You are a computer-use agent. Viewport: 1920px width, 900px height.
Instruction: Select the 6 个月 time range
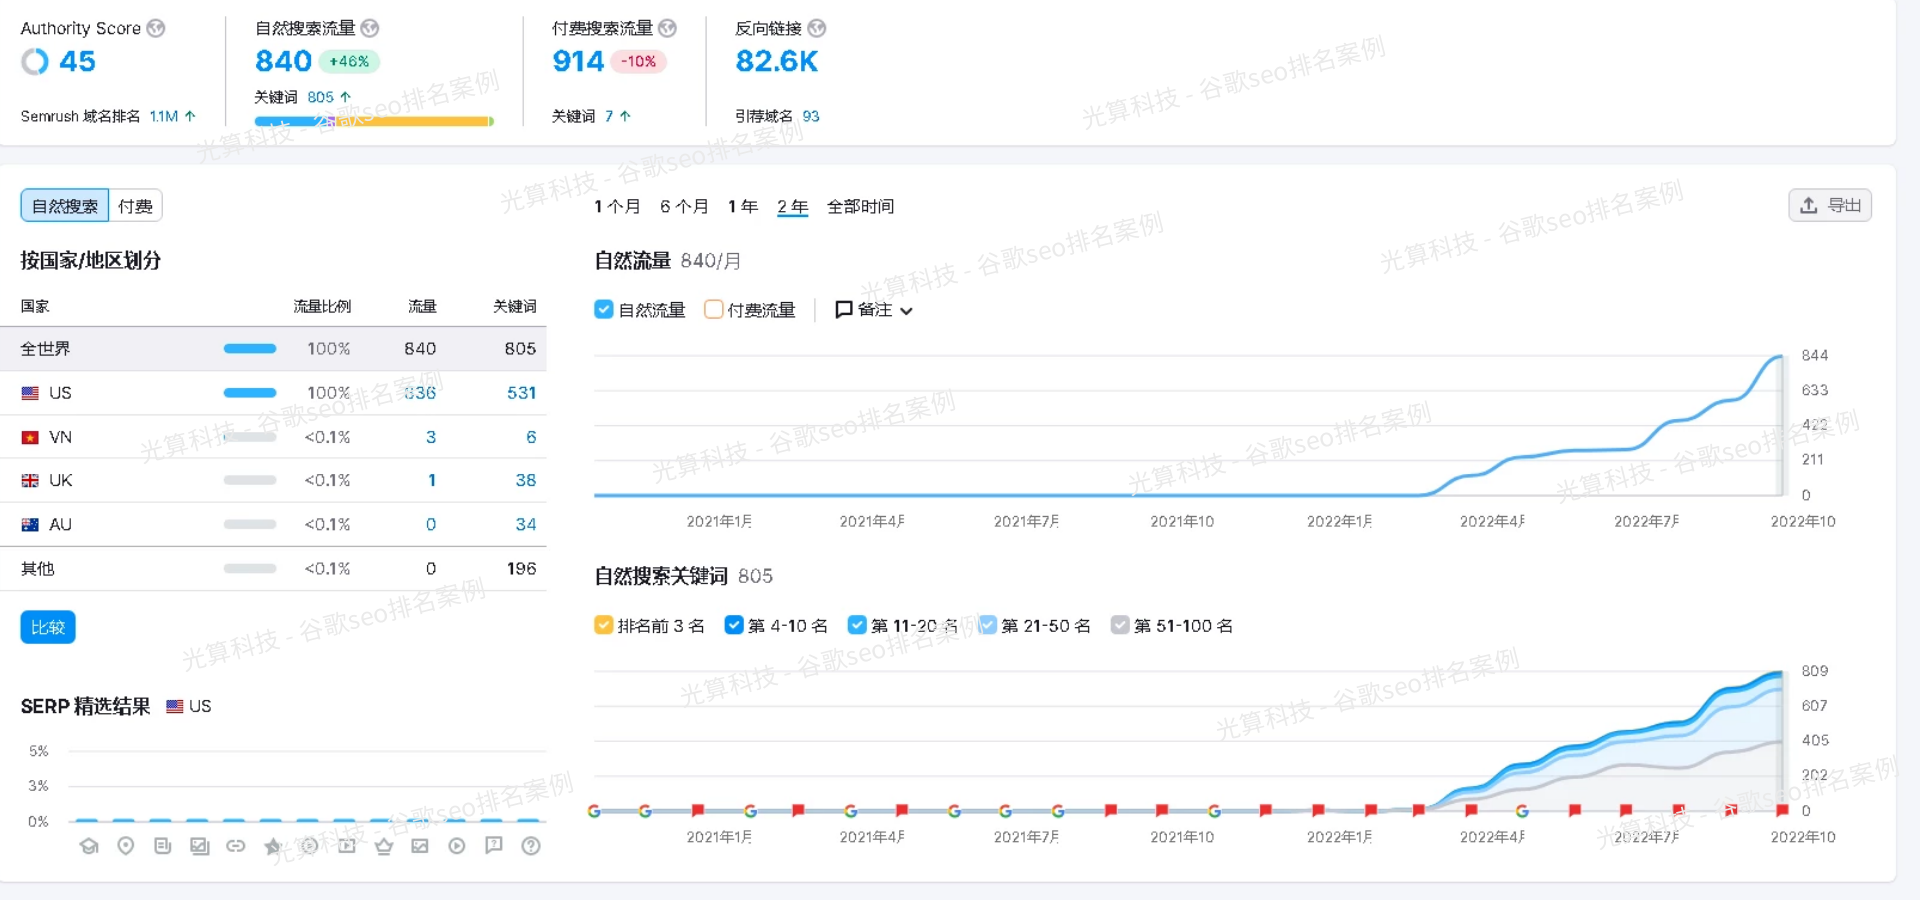click(x=684, y=206)
